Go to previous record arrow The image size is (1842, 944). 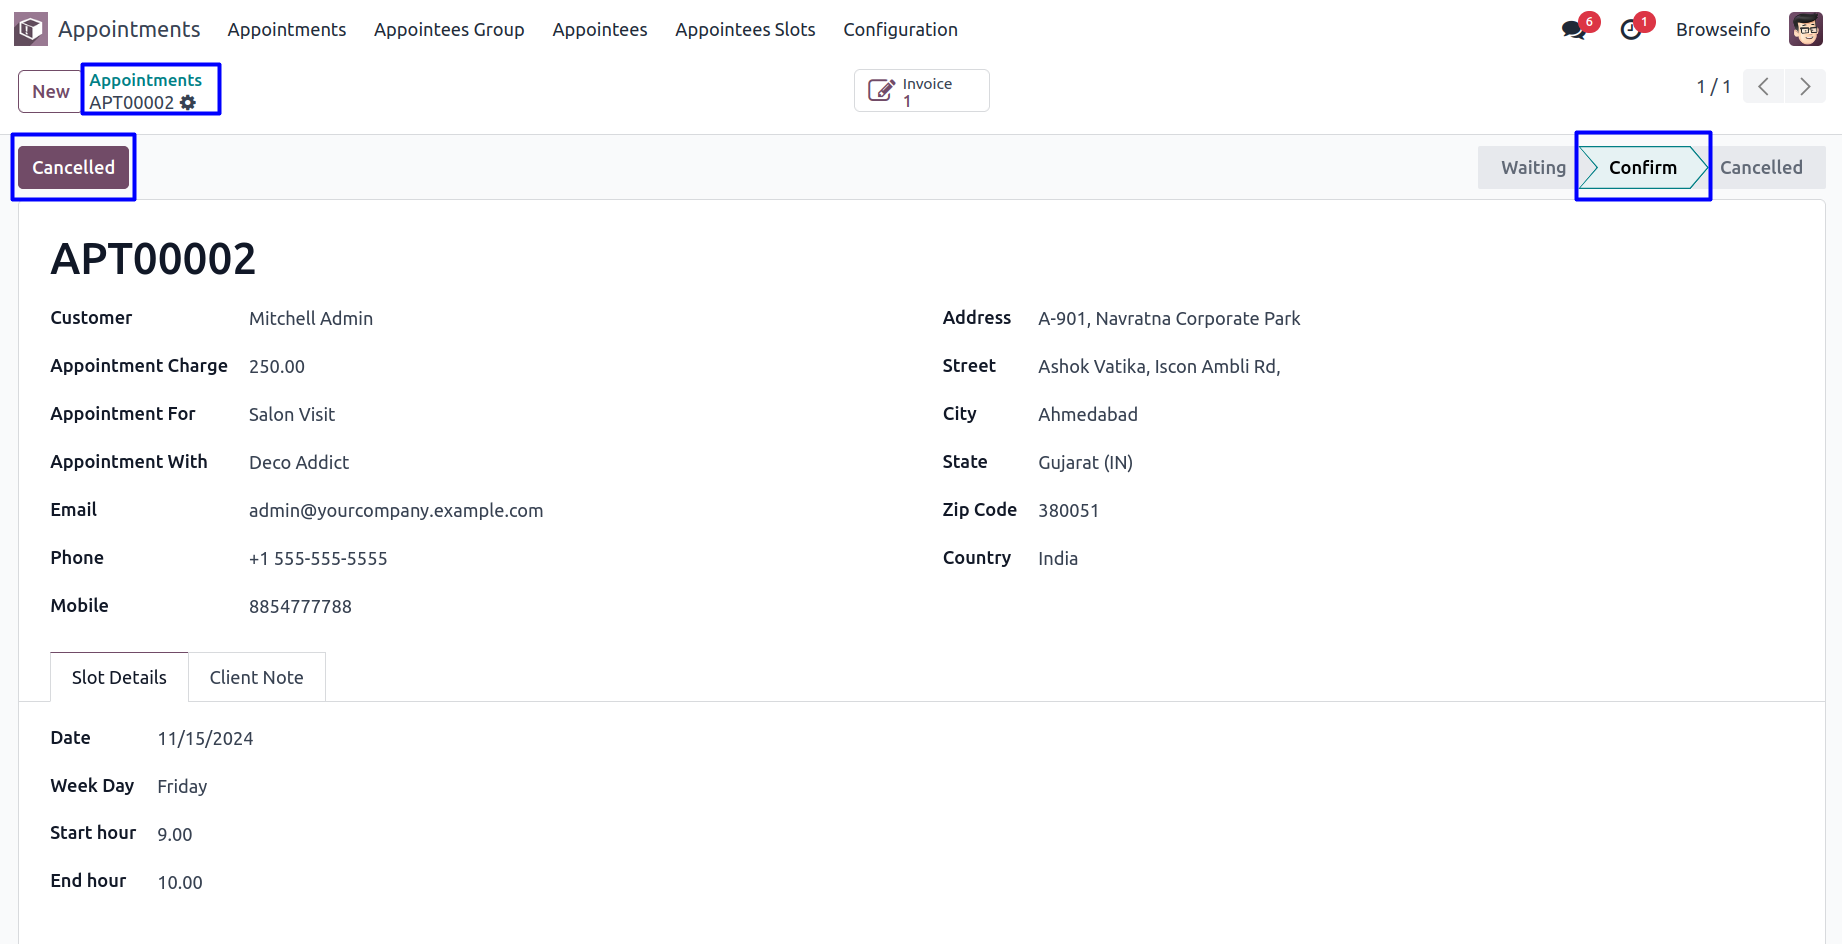(1763, 86)
